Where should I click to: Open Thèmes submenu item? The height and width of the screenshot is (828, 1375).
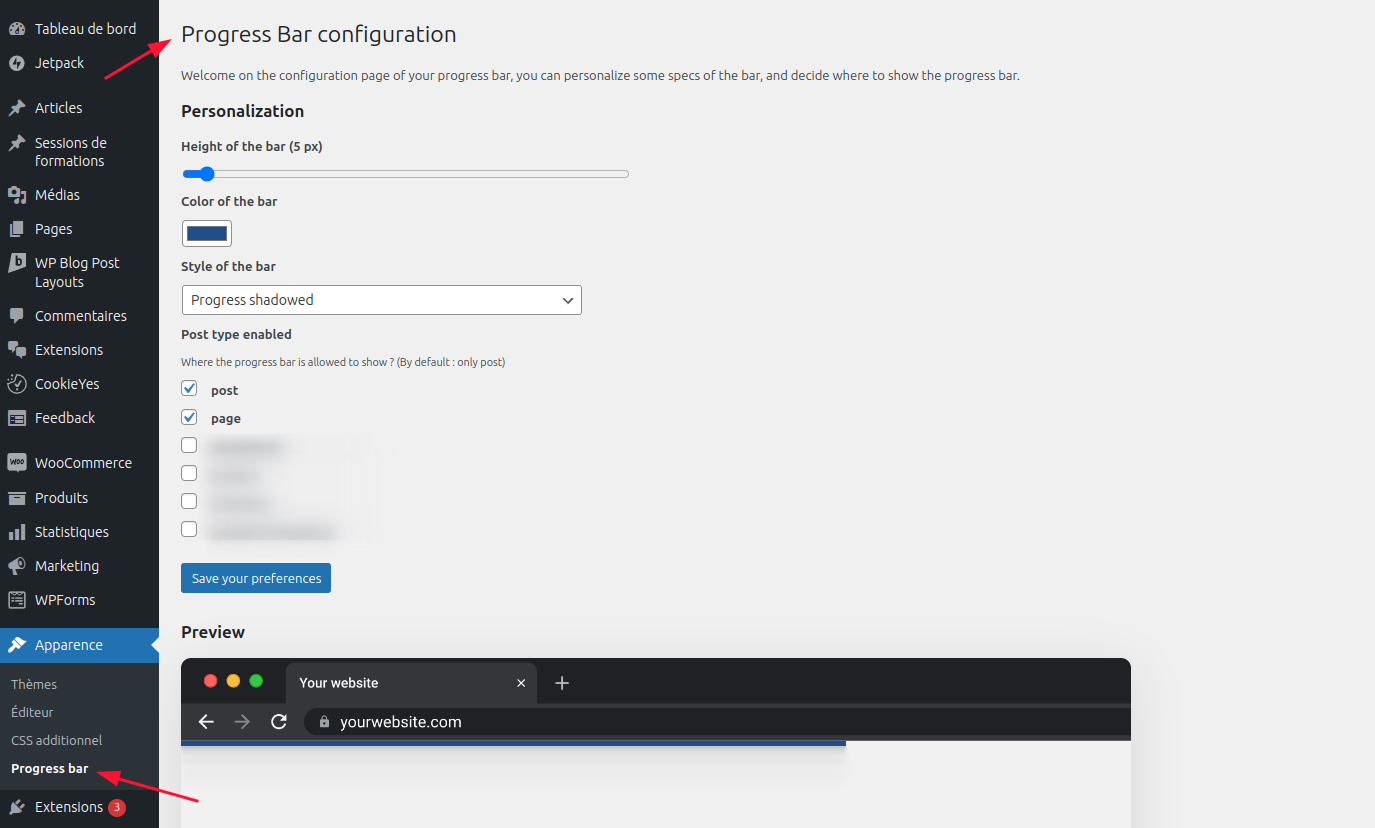[x=34, y=685]
